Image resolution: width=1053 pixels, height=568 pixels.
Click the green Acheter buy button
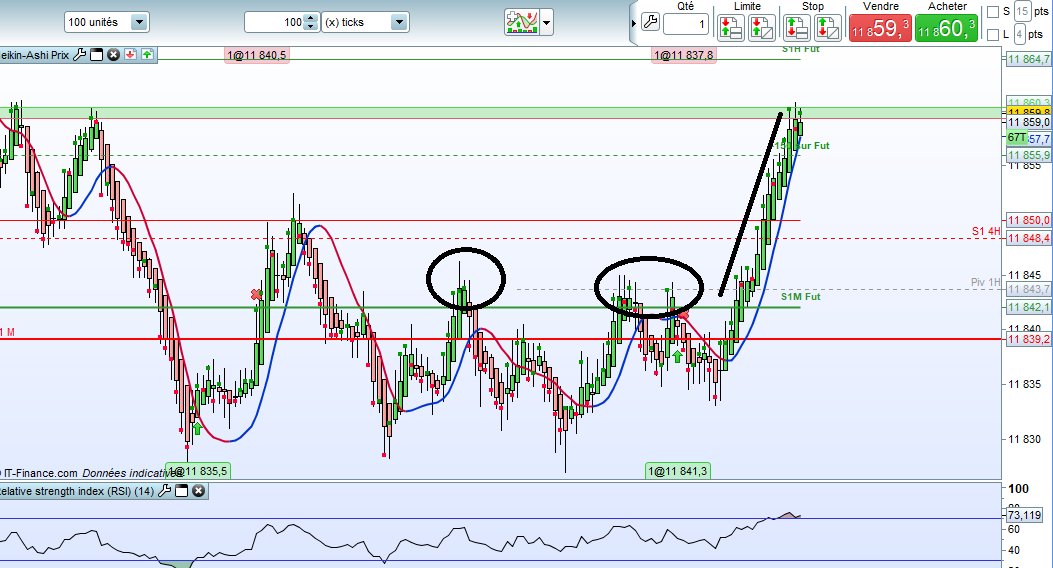(946, 28)
